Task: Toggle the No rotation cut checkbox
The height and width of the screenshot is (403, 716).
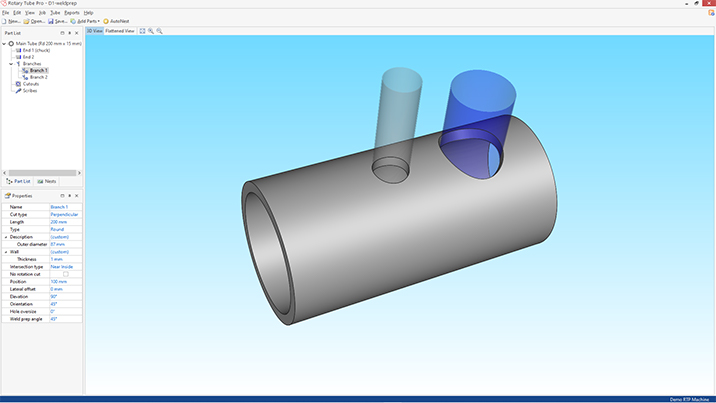Action: (66, 274)
